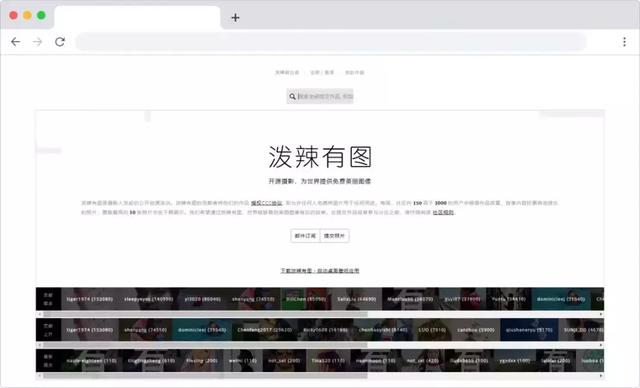Open dominicleej (35540) in the first gallery row
Image resolution: width=640 pixels, height=388 pixels.
(561, 299)
